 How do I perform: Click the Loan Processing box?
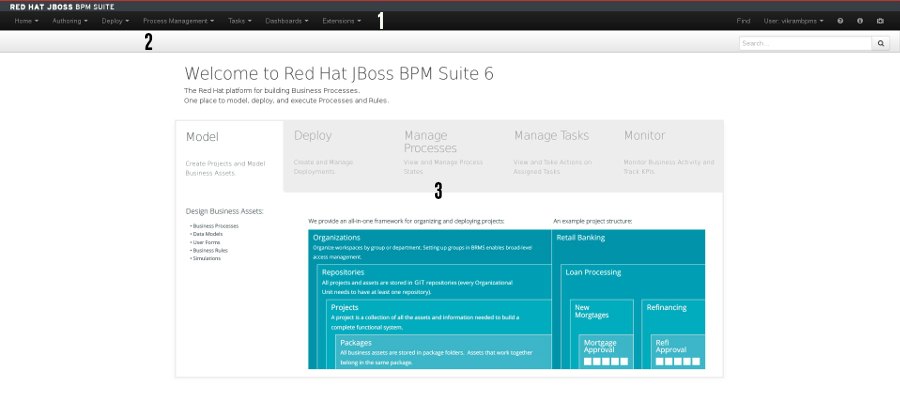[x=633, y=281]
